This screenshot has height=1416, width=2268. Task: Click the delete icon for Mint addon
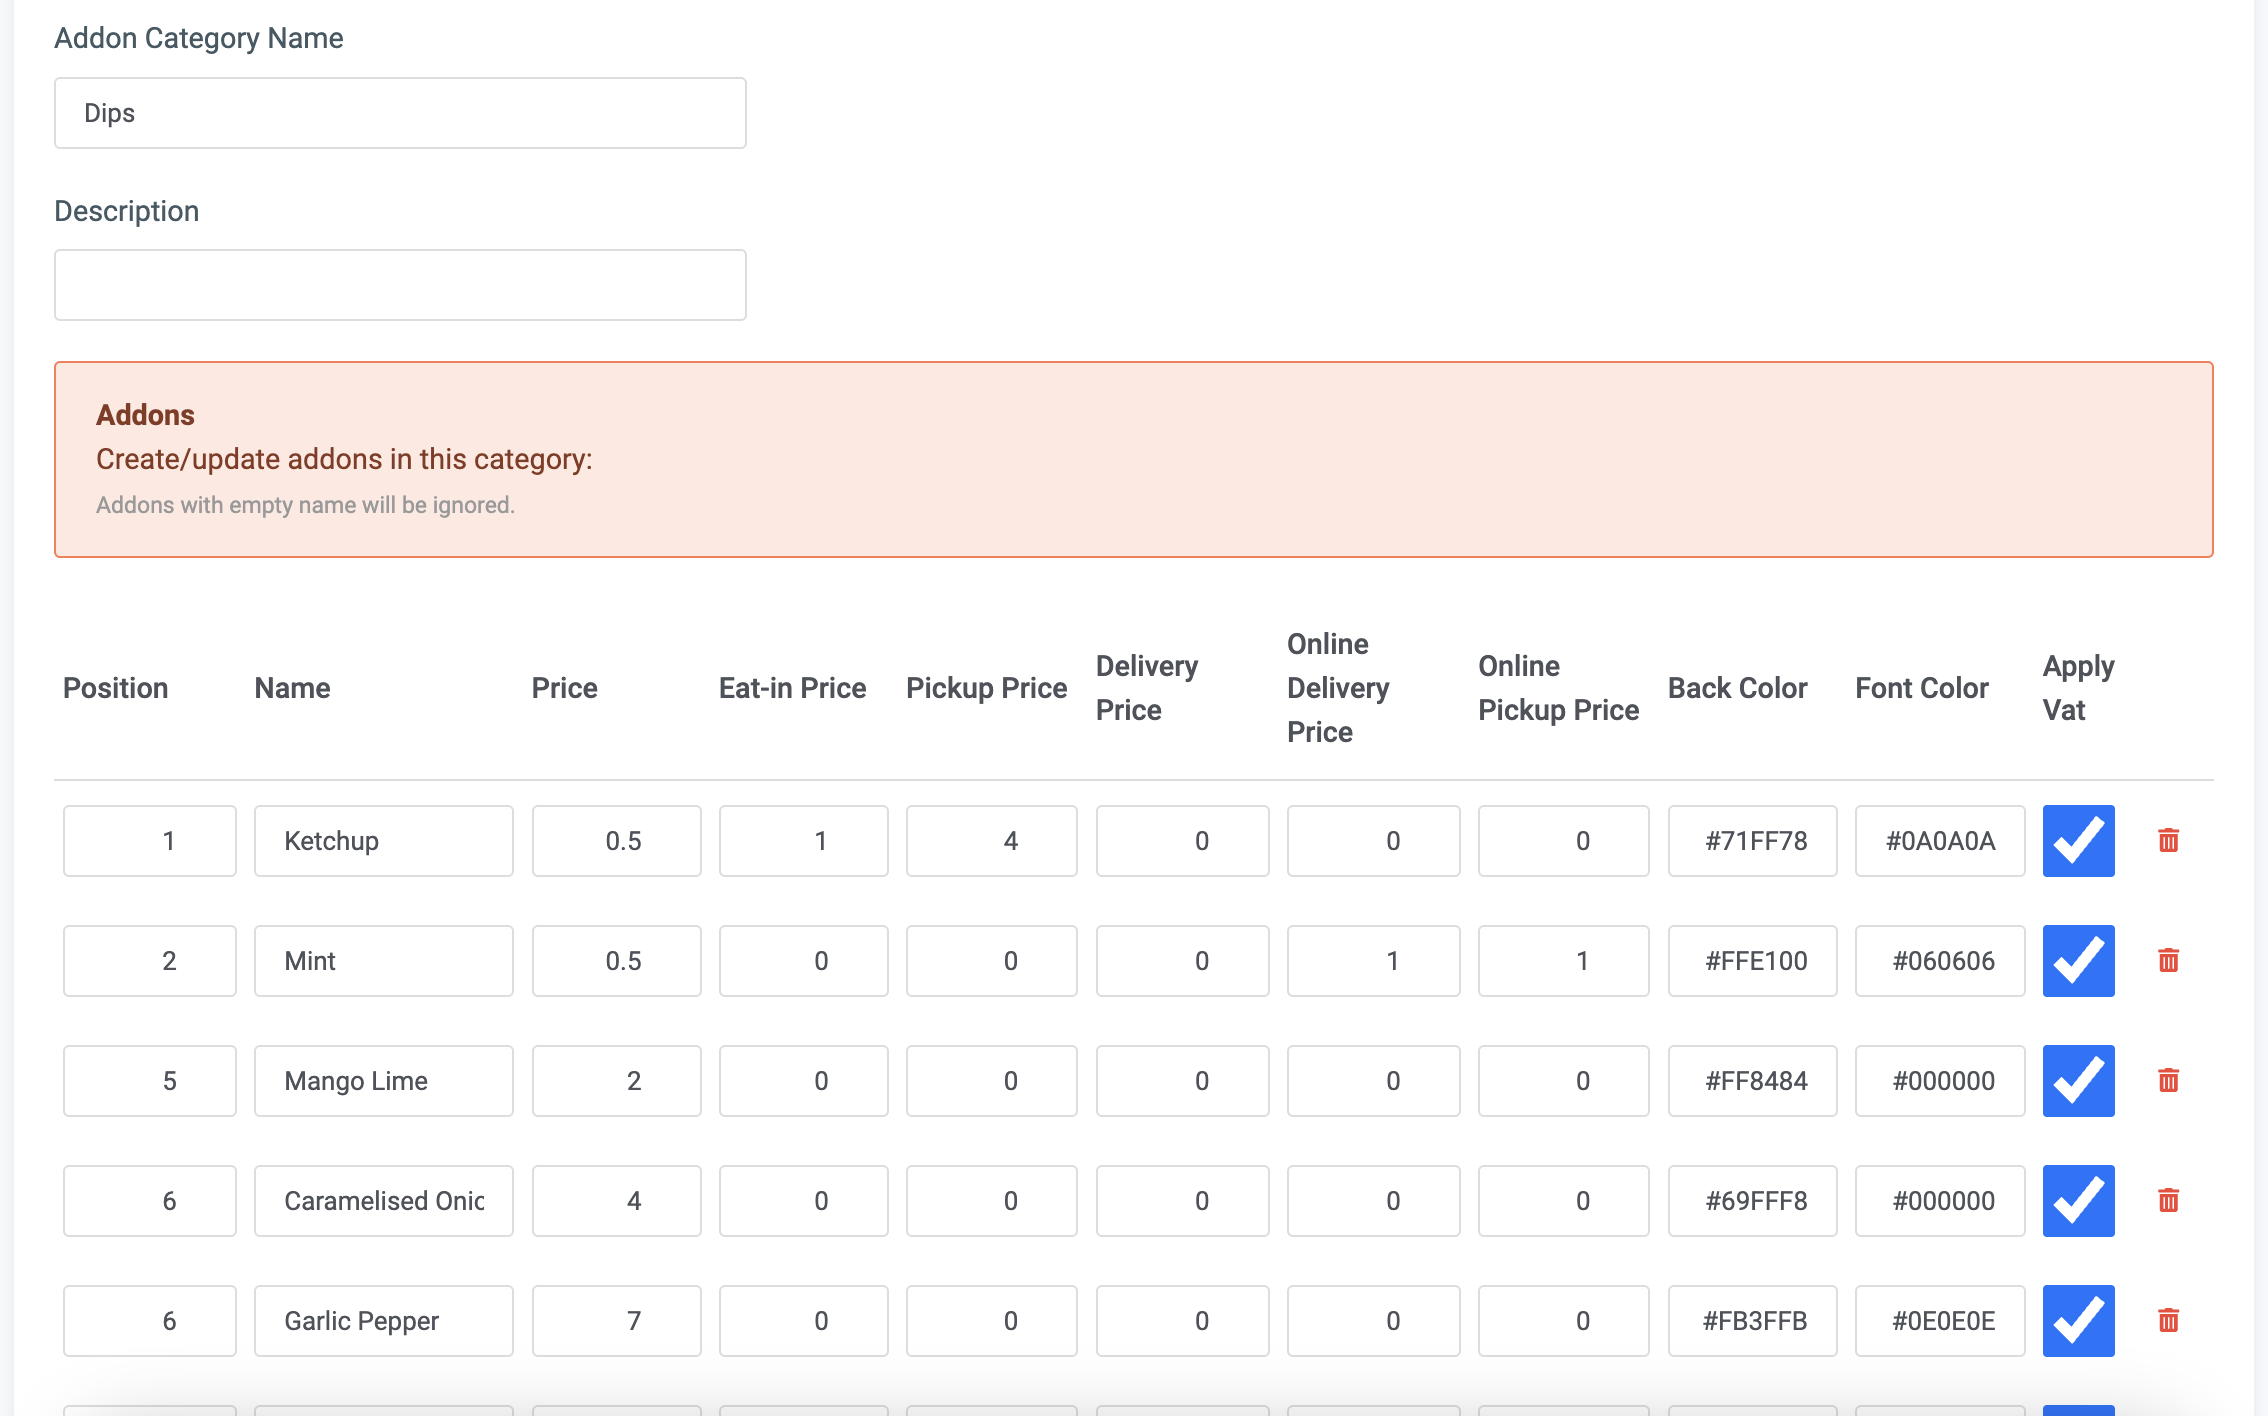pos(2169,961)
